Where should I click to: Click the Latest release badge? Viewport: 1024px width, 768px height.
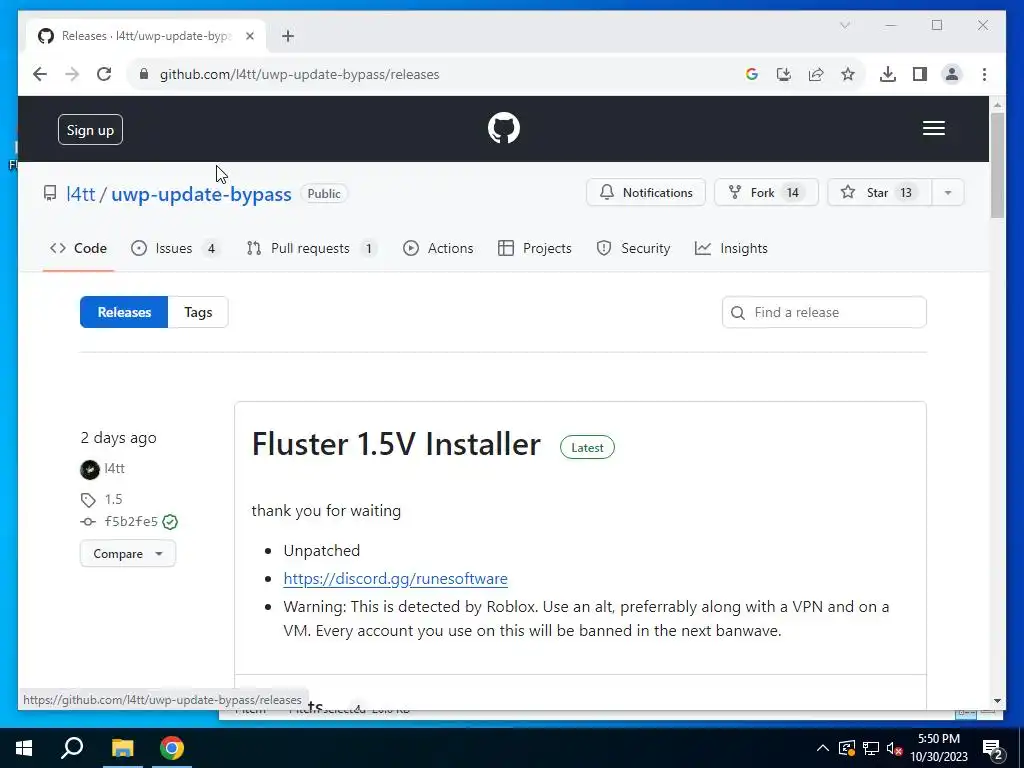[x=587, y=447]
